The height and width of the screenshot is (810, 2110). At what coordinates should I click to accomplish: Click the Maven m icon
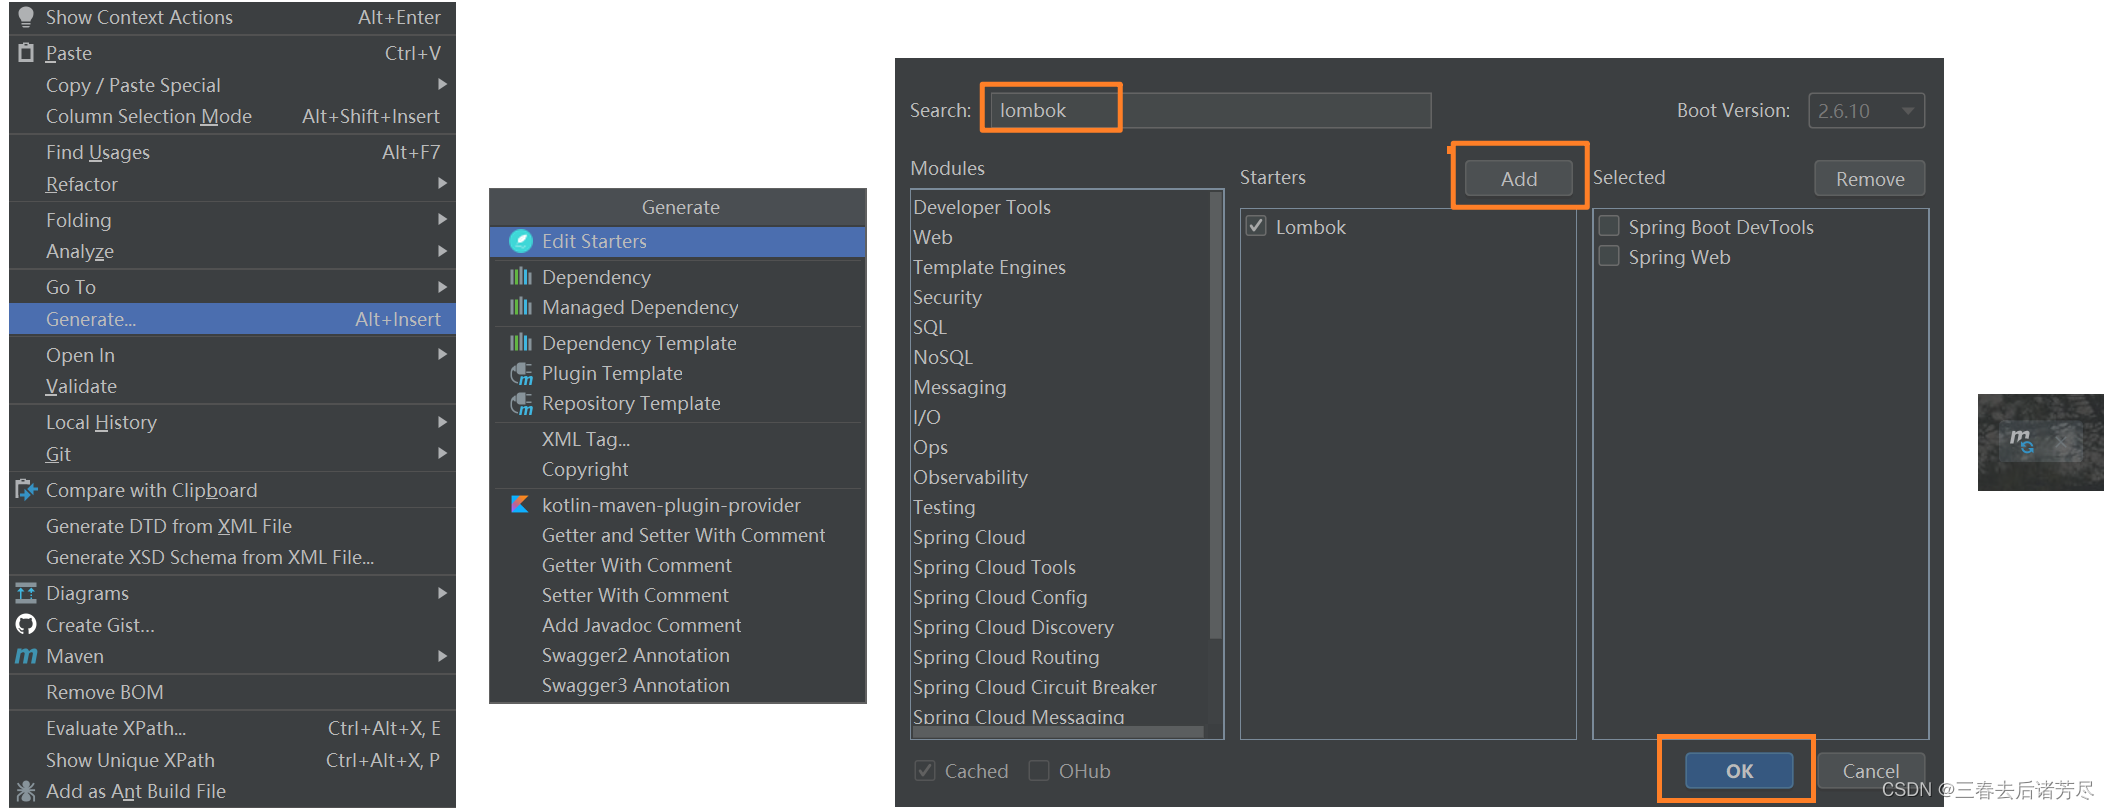[x=26, y=656]
